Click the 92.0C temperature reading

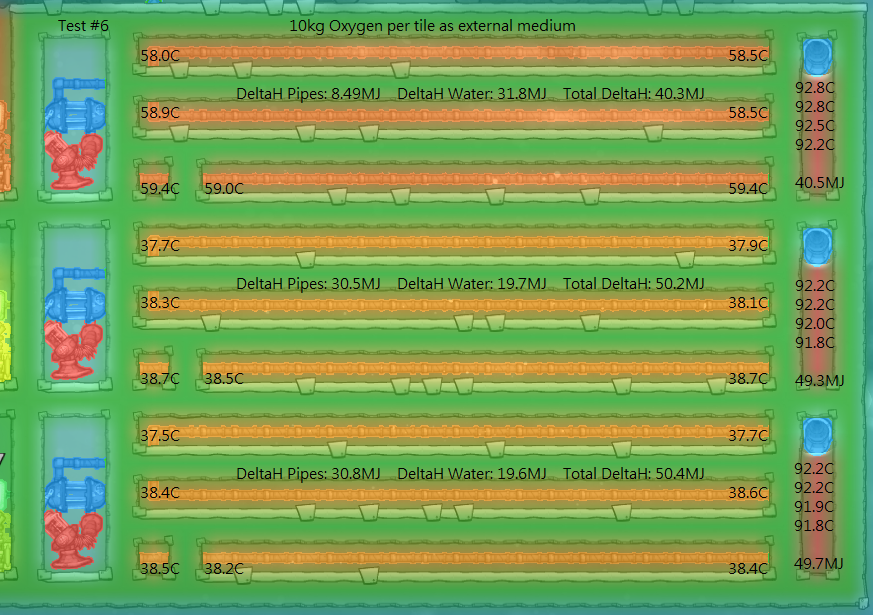tap(815, 323)
